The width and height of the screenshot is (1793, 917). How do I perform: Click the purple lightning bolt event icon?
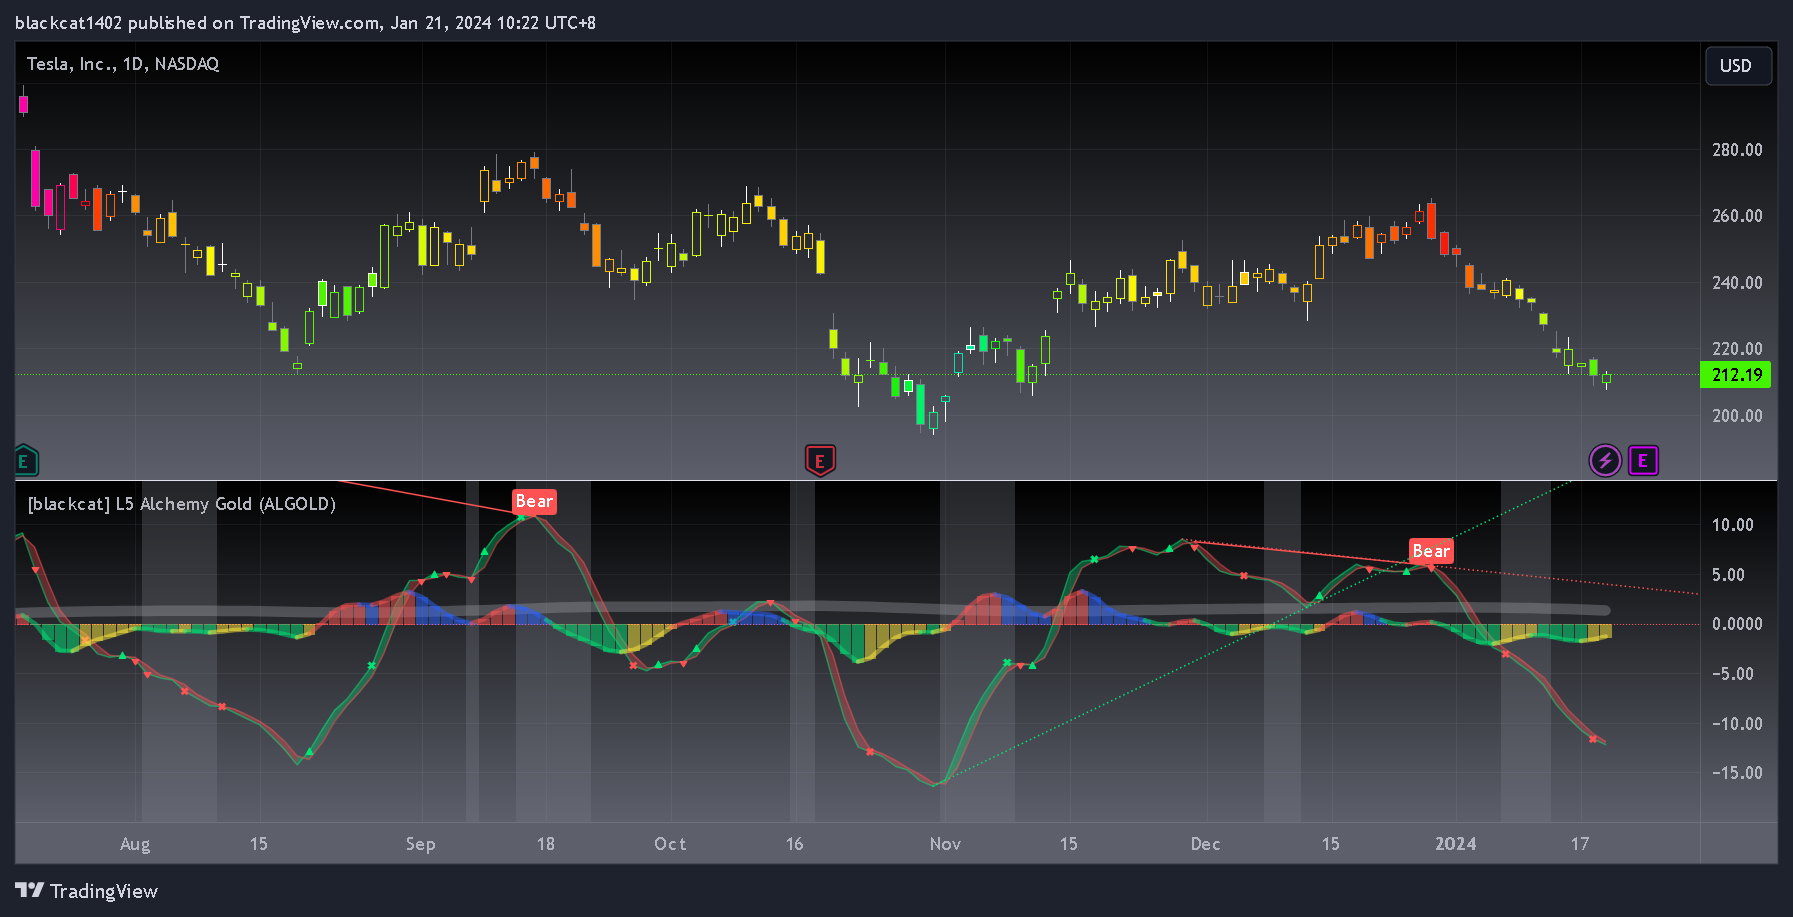[x=1605, y=461]
